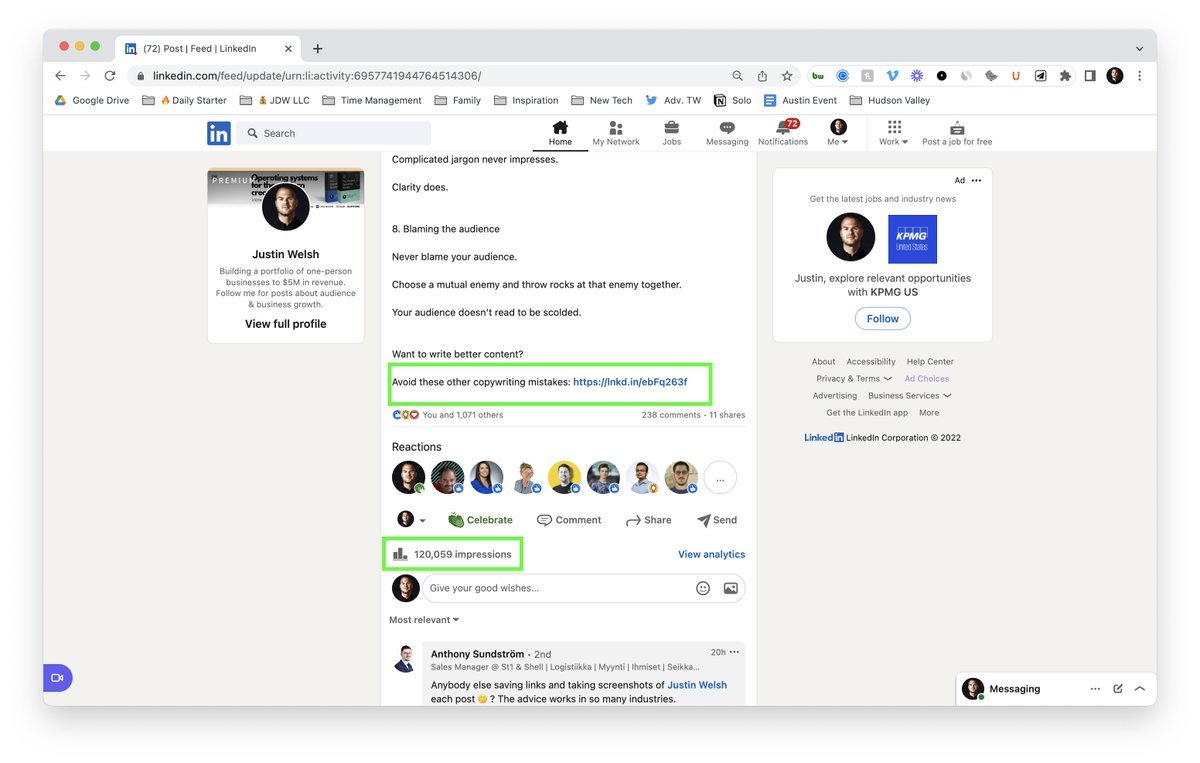
Task: Open Anthony Sundström's profile
Action: point(477,654)
